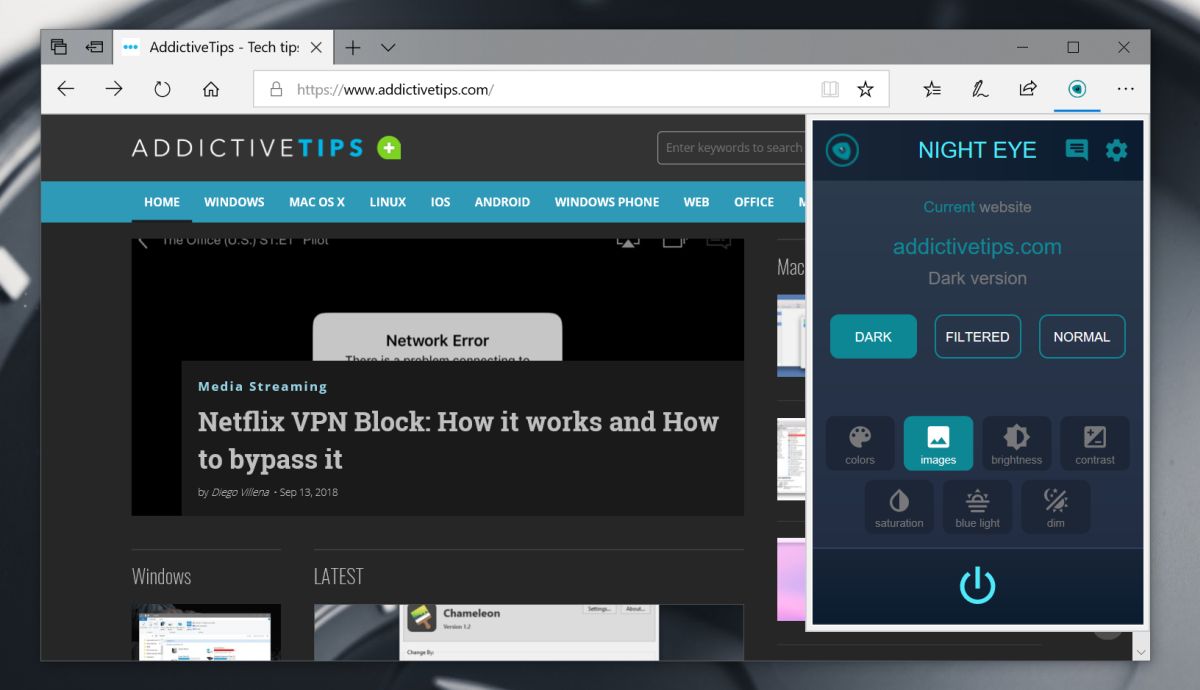Open the Netflix VPN Block article headline
The height and width of the screenshot is (690, 1200).
[x=458, y=440]
